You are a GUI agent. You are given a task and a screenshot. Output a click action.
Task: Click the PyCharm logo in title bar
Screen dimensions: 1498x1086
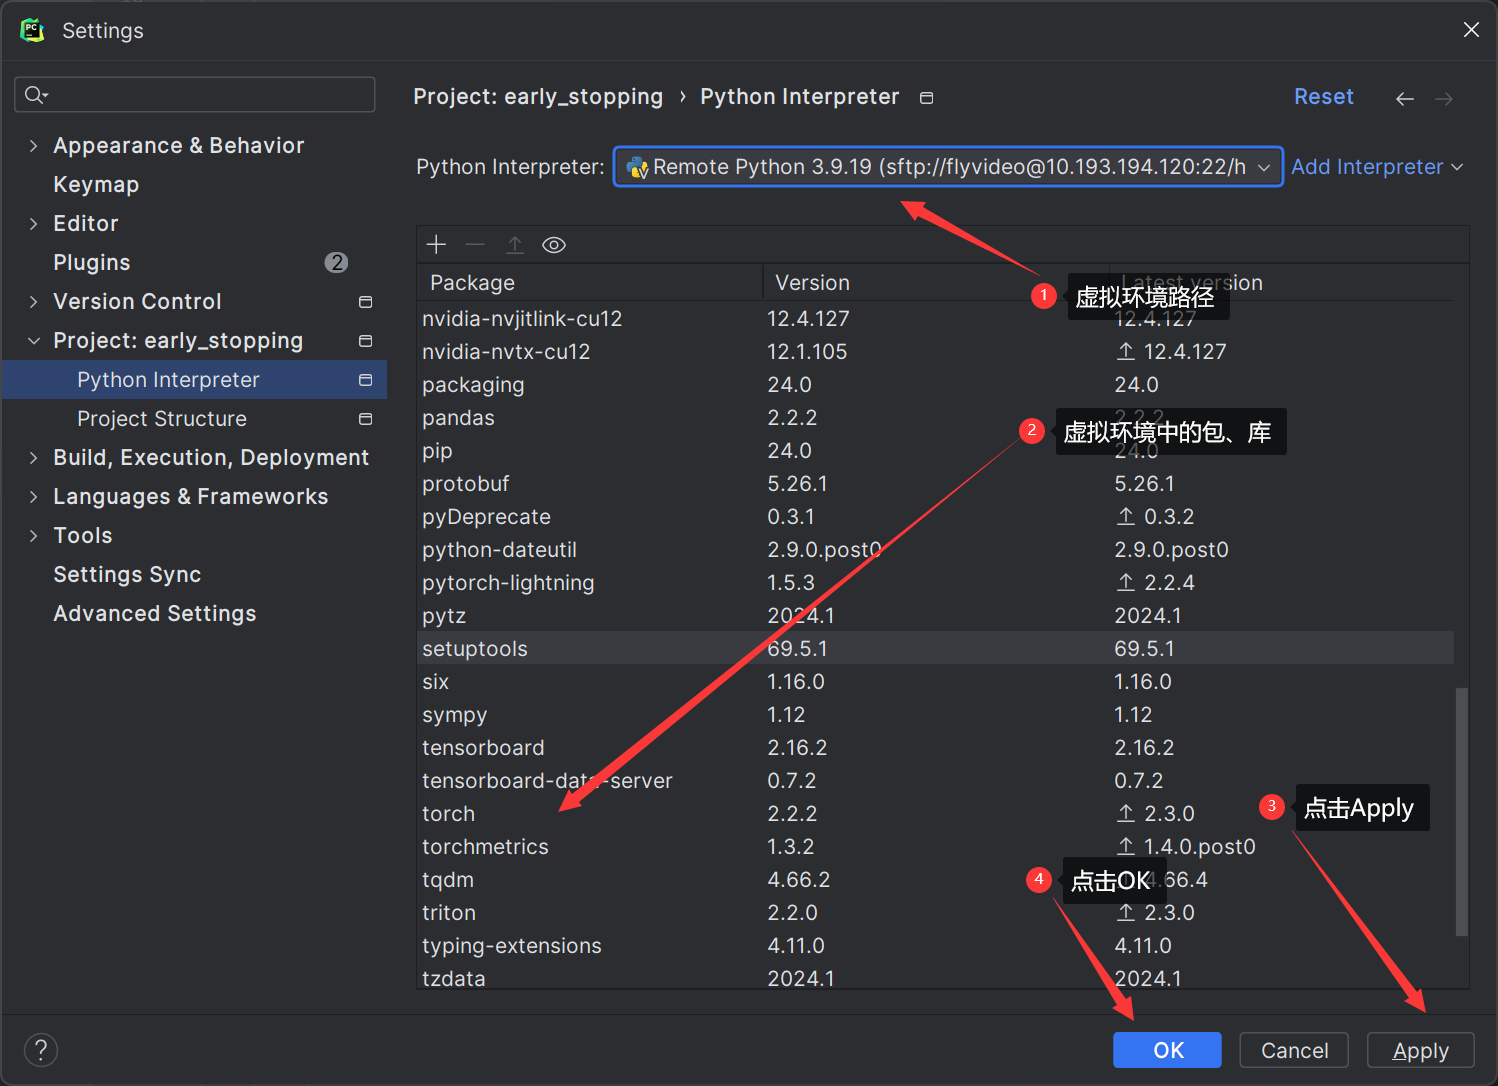pos(32,30)
